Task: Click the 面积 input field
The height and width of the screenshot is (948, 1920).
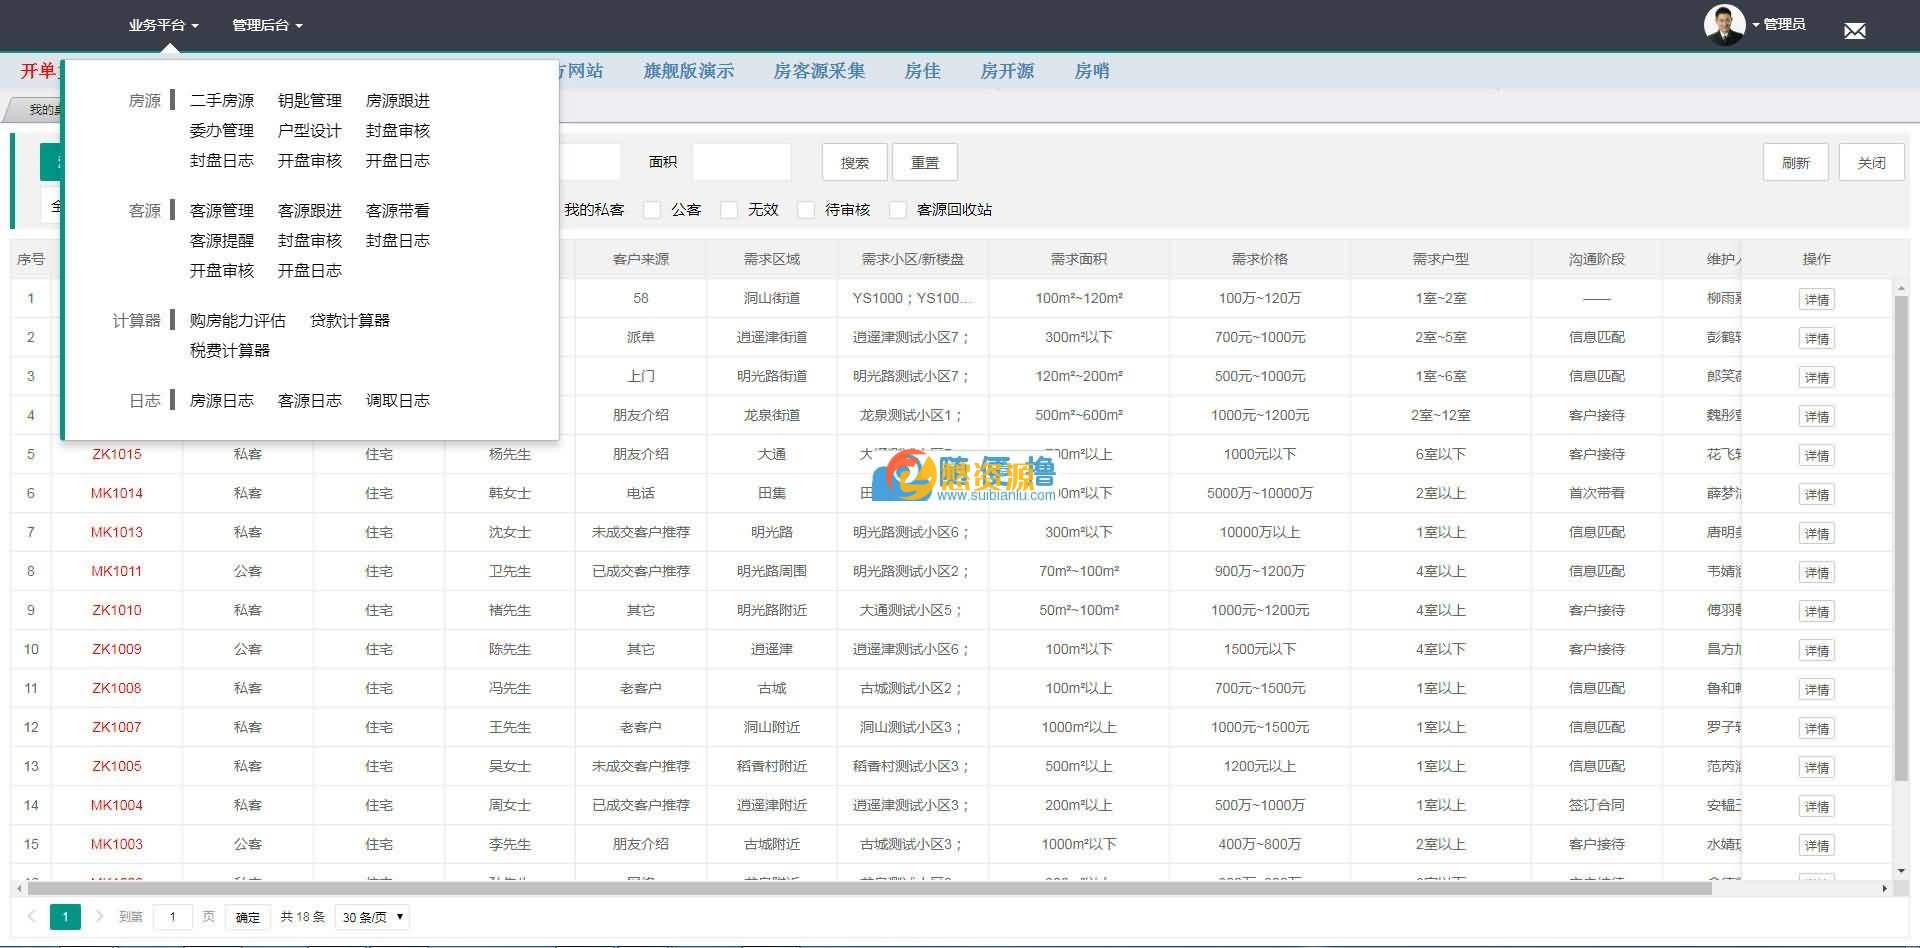Action: click(x=742, y=161)
